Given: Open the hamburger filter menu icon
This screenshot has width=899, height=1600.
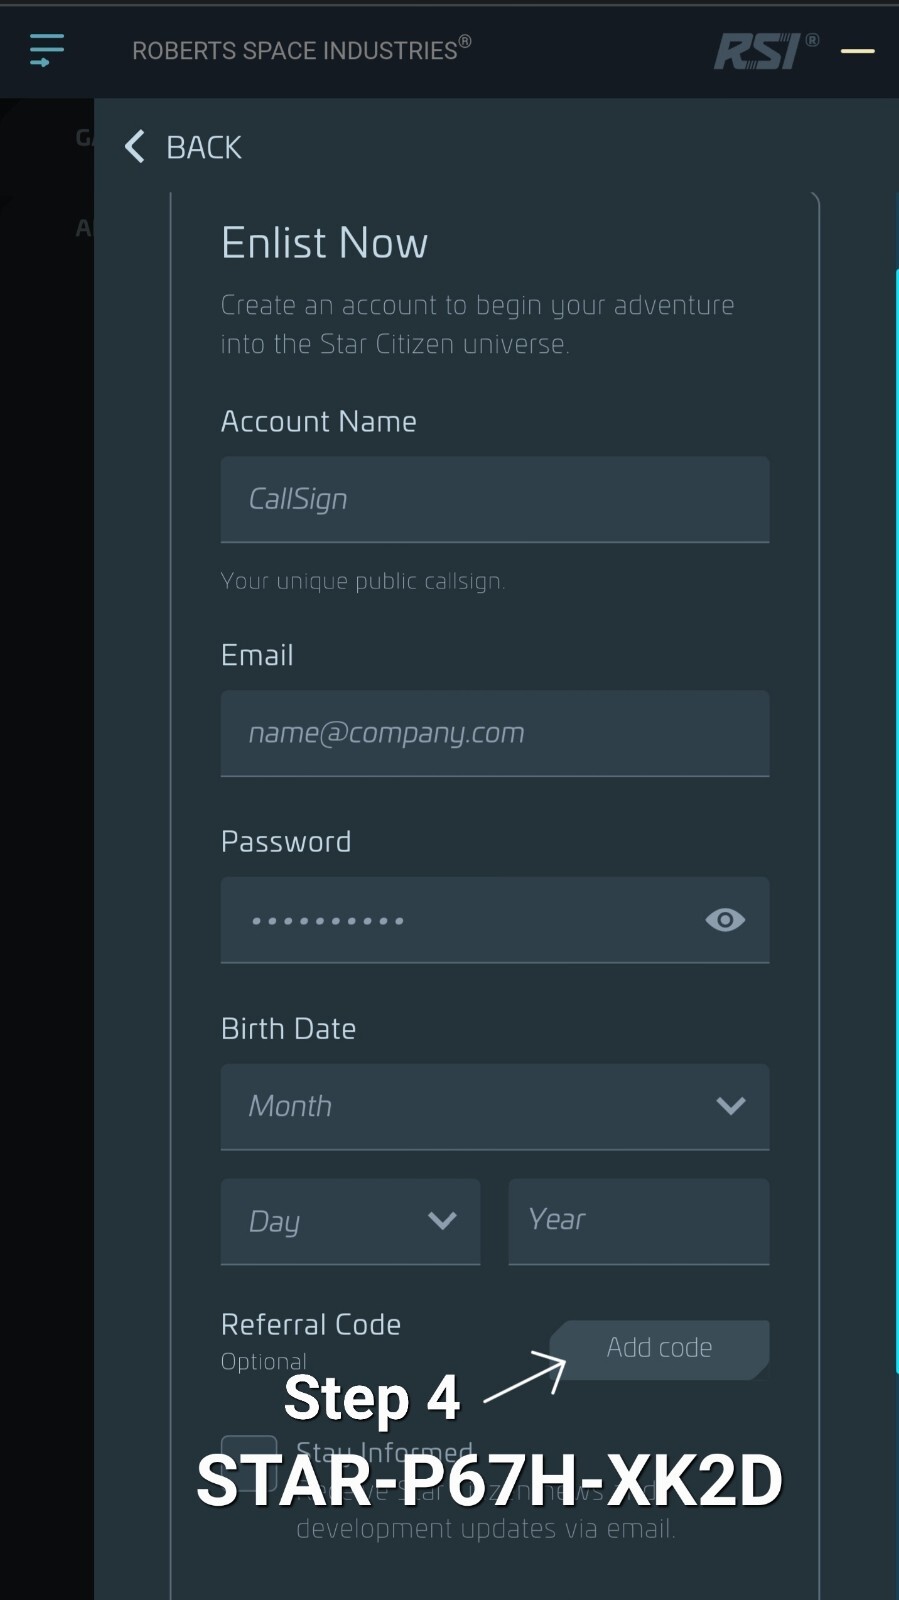Looking at the screenshot, I should click(46, 50).
